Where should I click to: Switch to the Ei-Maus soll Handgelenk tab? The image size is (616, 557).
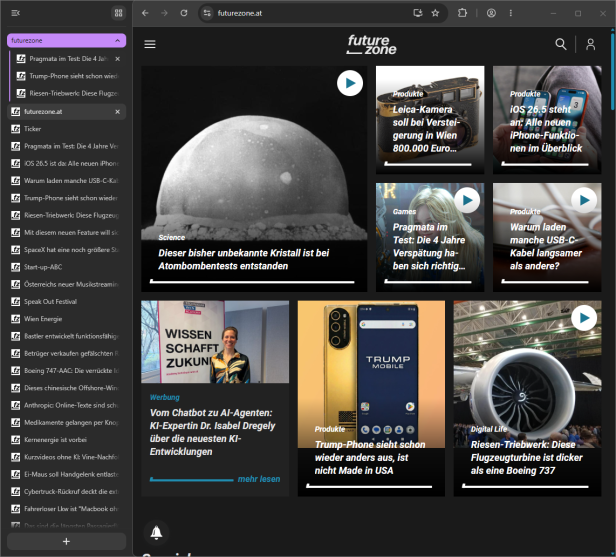pos(66,475)
